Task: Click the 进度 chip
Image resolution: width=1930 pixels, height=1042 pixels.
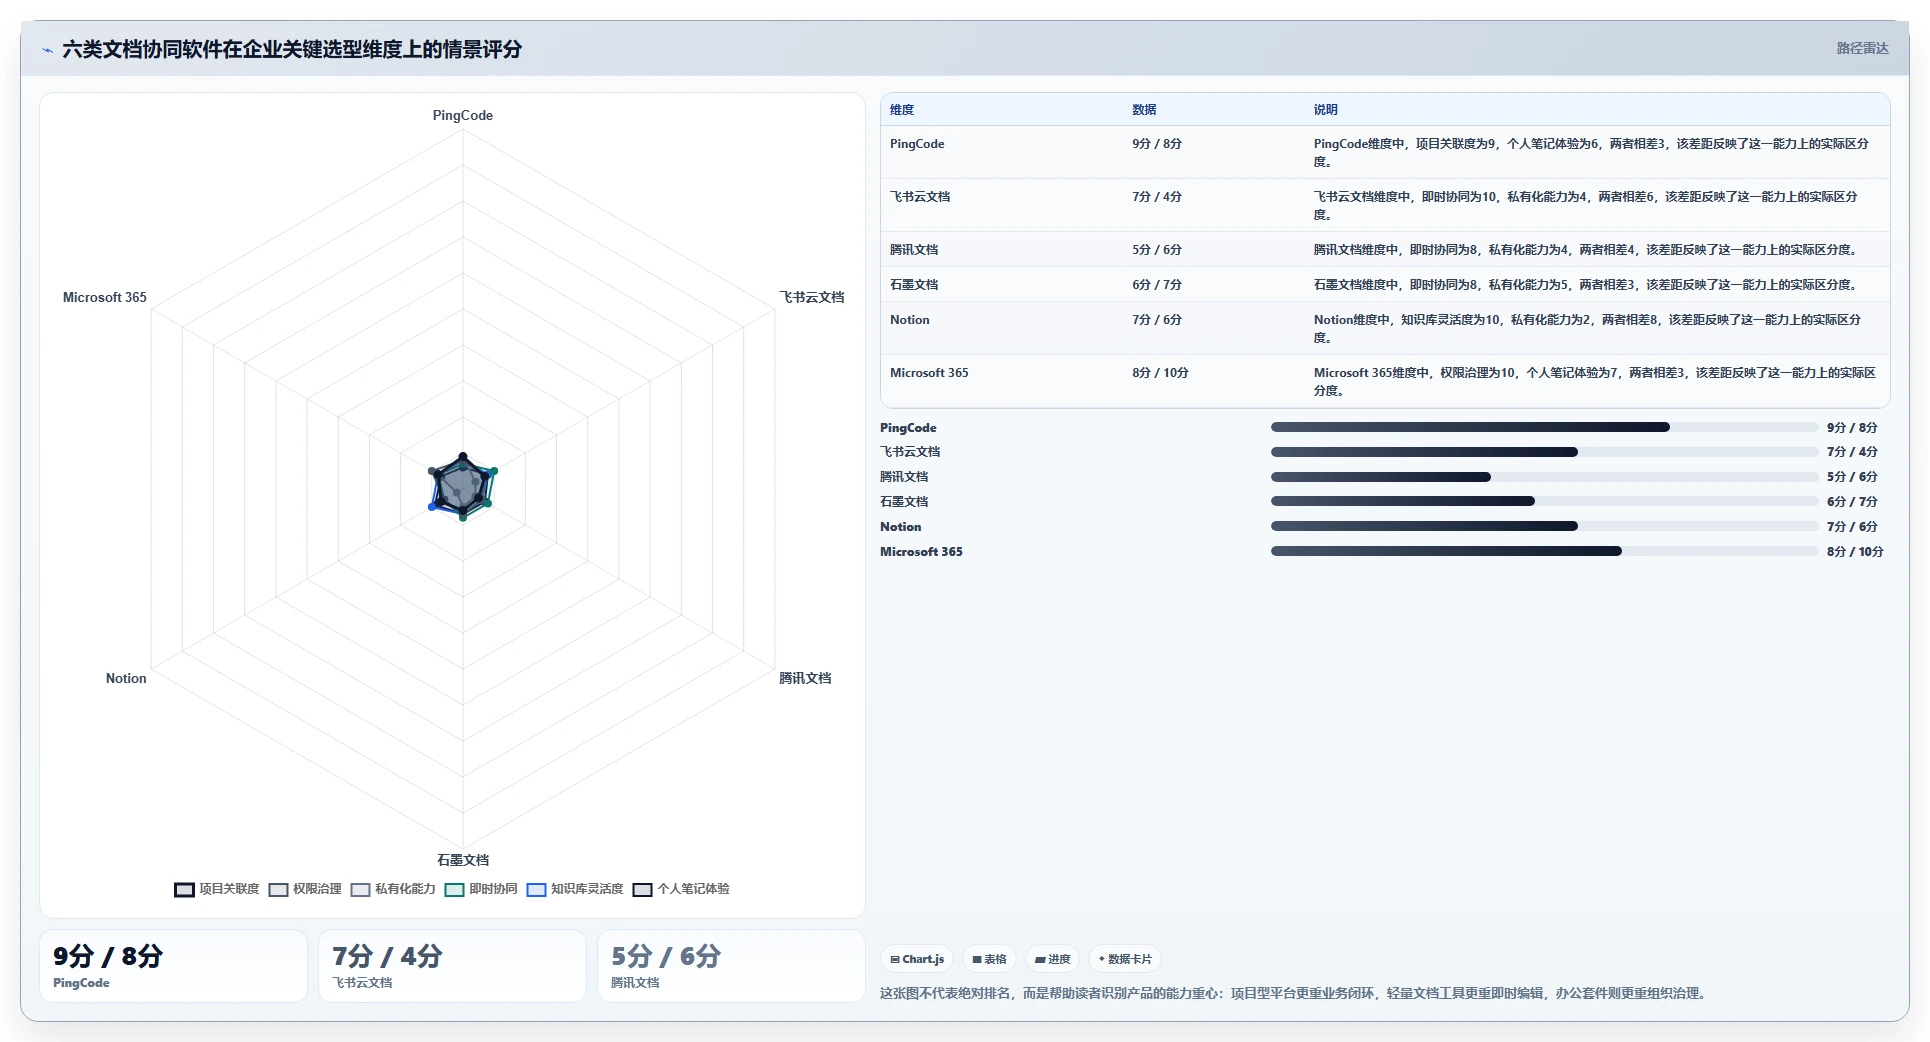Action: (1052, 959)
